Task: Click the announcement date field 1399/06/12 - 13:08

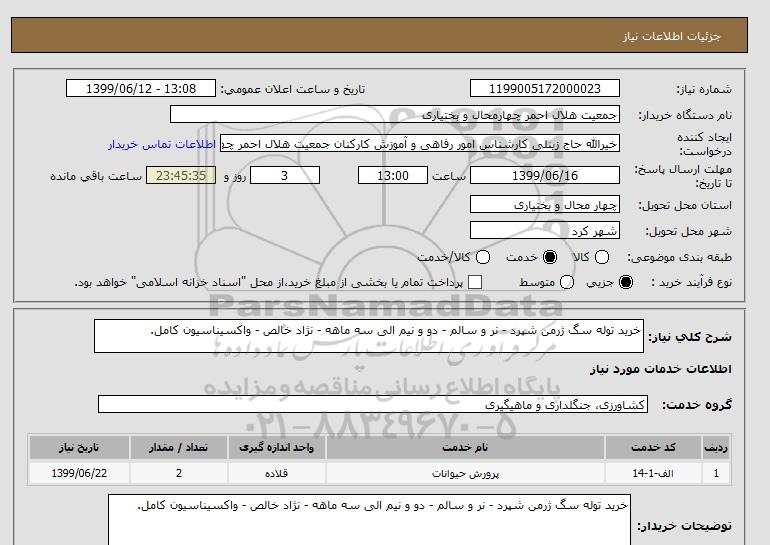Action: click(x=141, y=88)
